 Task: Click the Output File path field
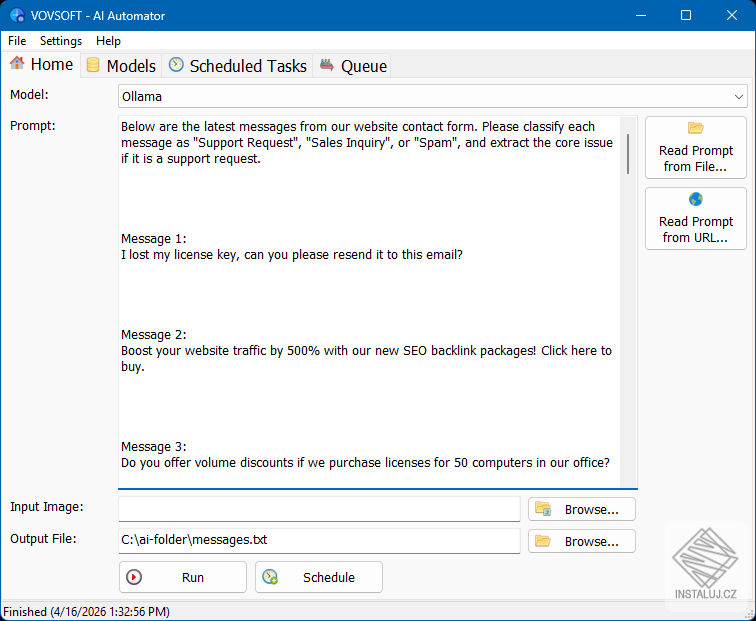(319, 541)
